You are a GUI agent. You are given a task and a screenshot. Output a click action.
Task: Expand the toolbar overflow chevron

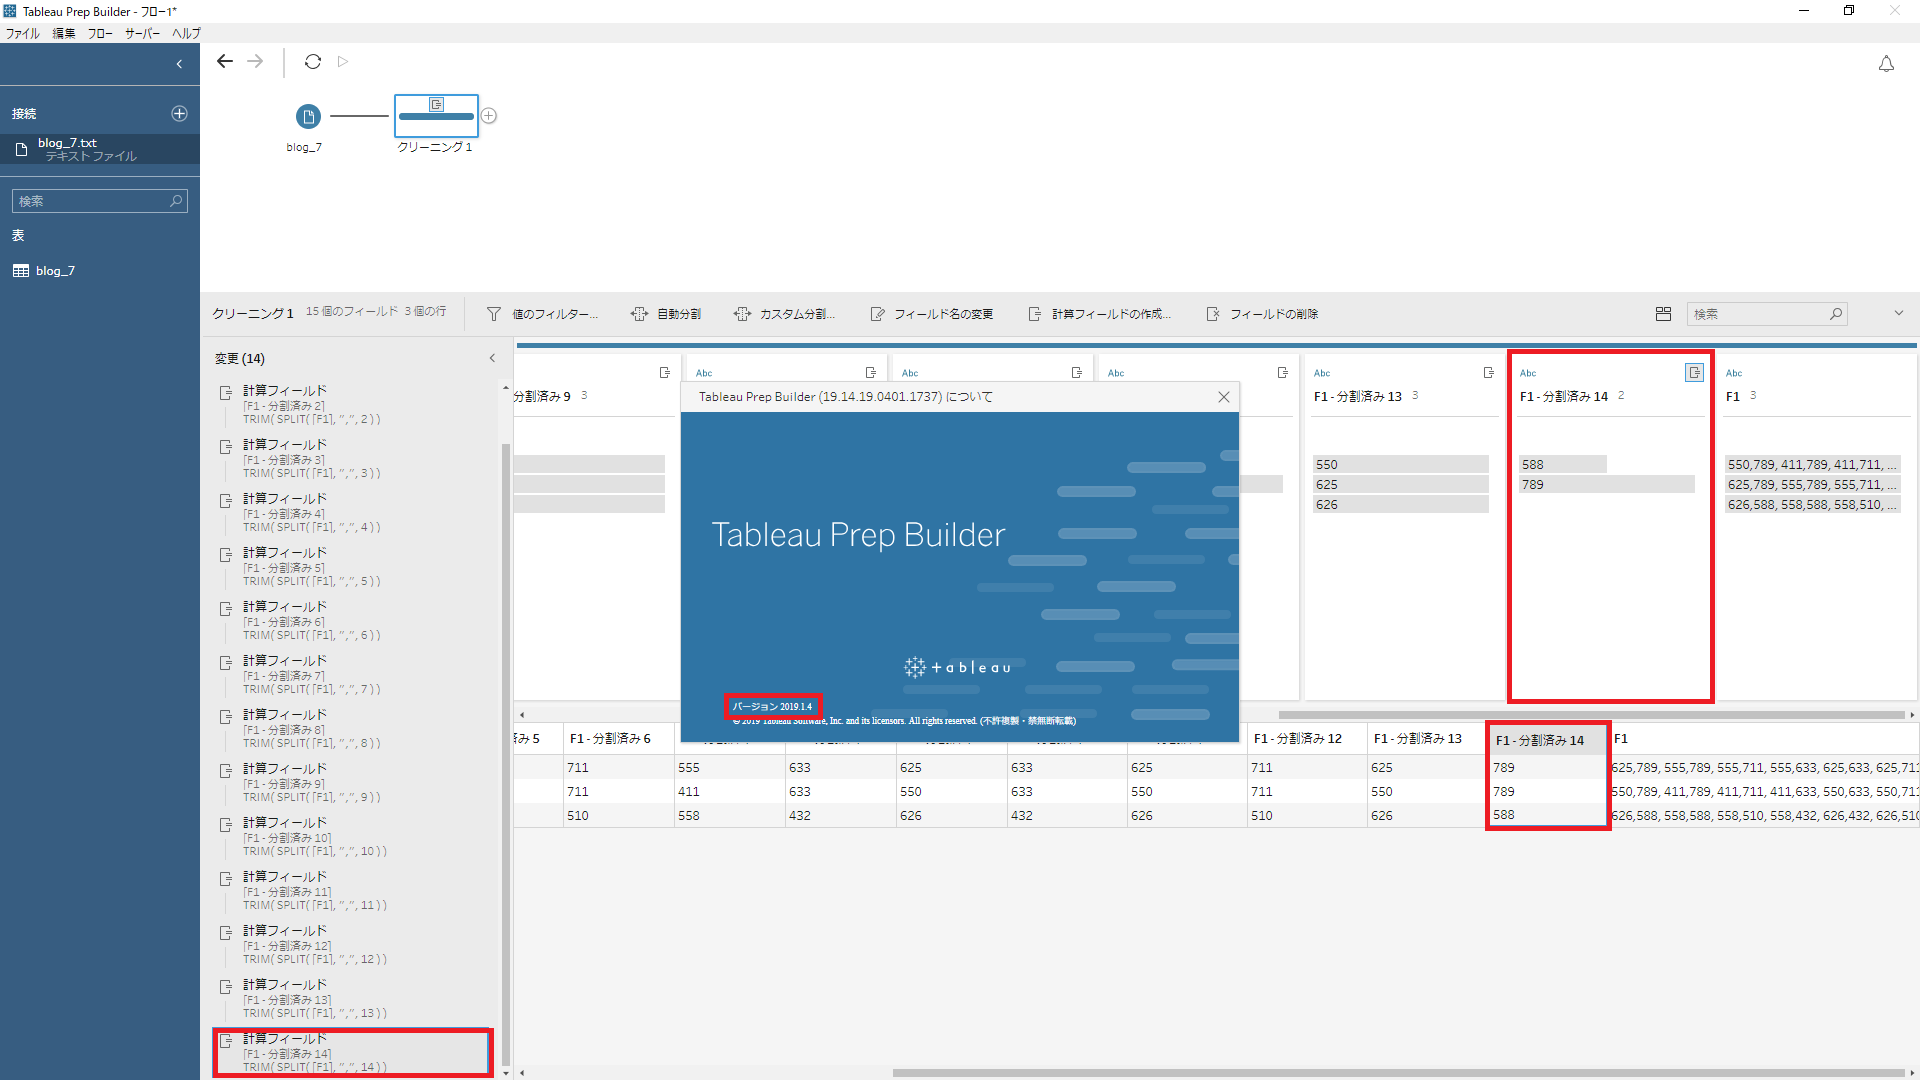(1898, 314)
